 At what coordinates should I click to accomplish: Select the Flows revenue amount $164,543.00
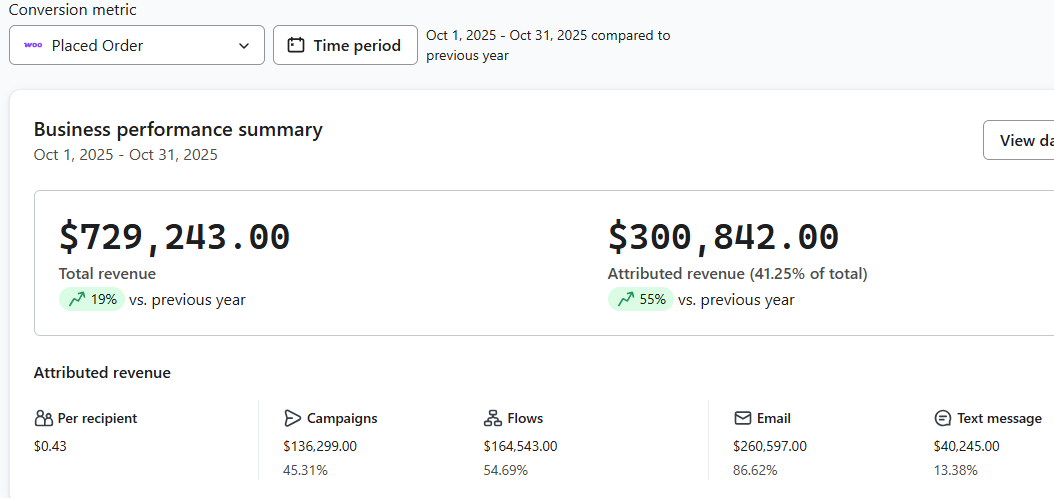(x=520, y=446)
